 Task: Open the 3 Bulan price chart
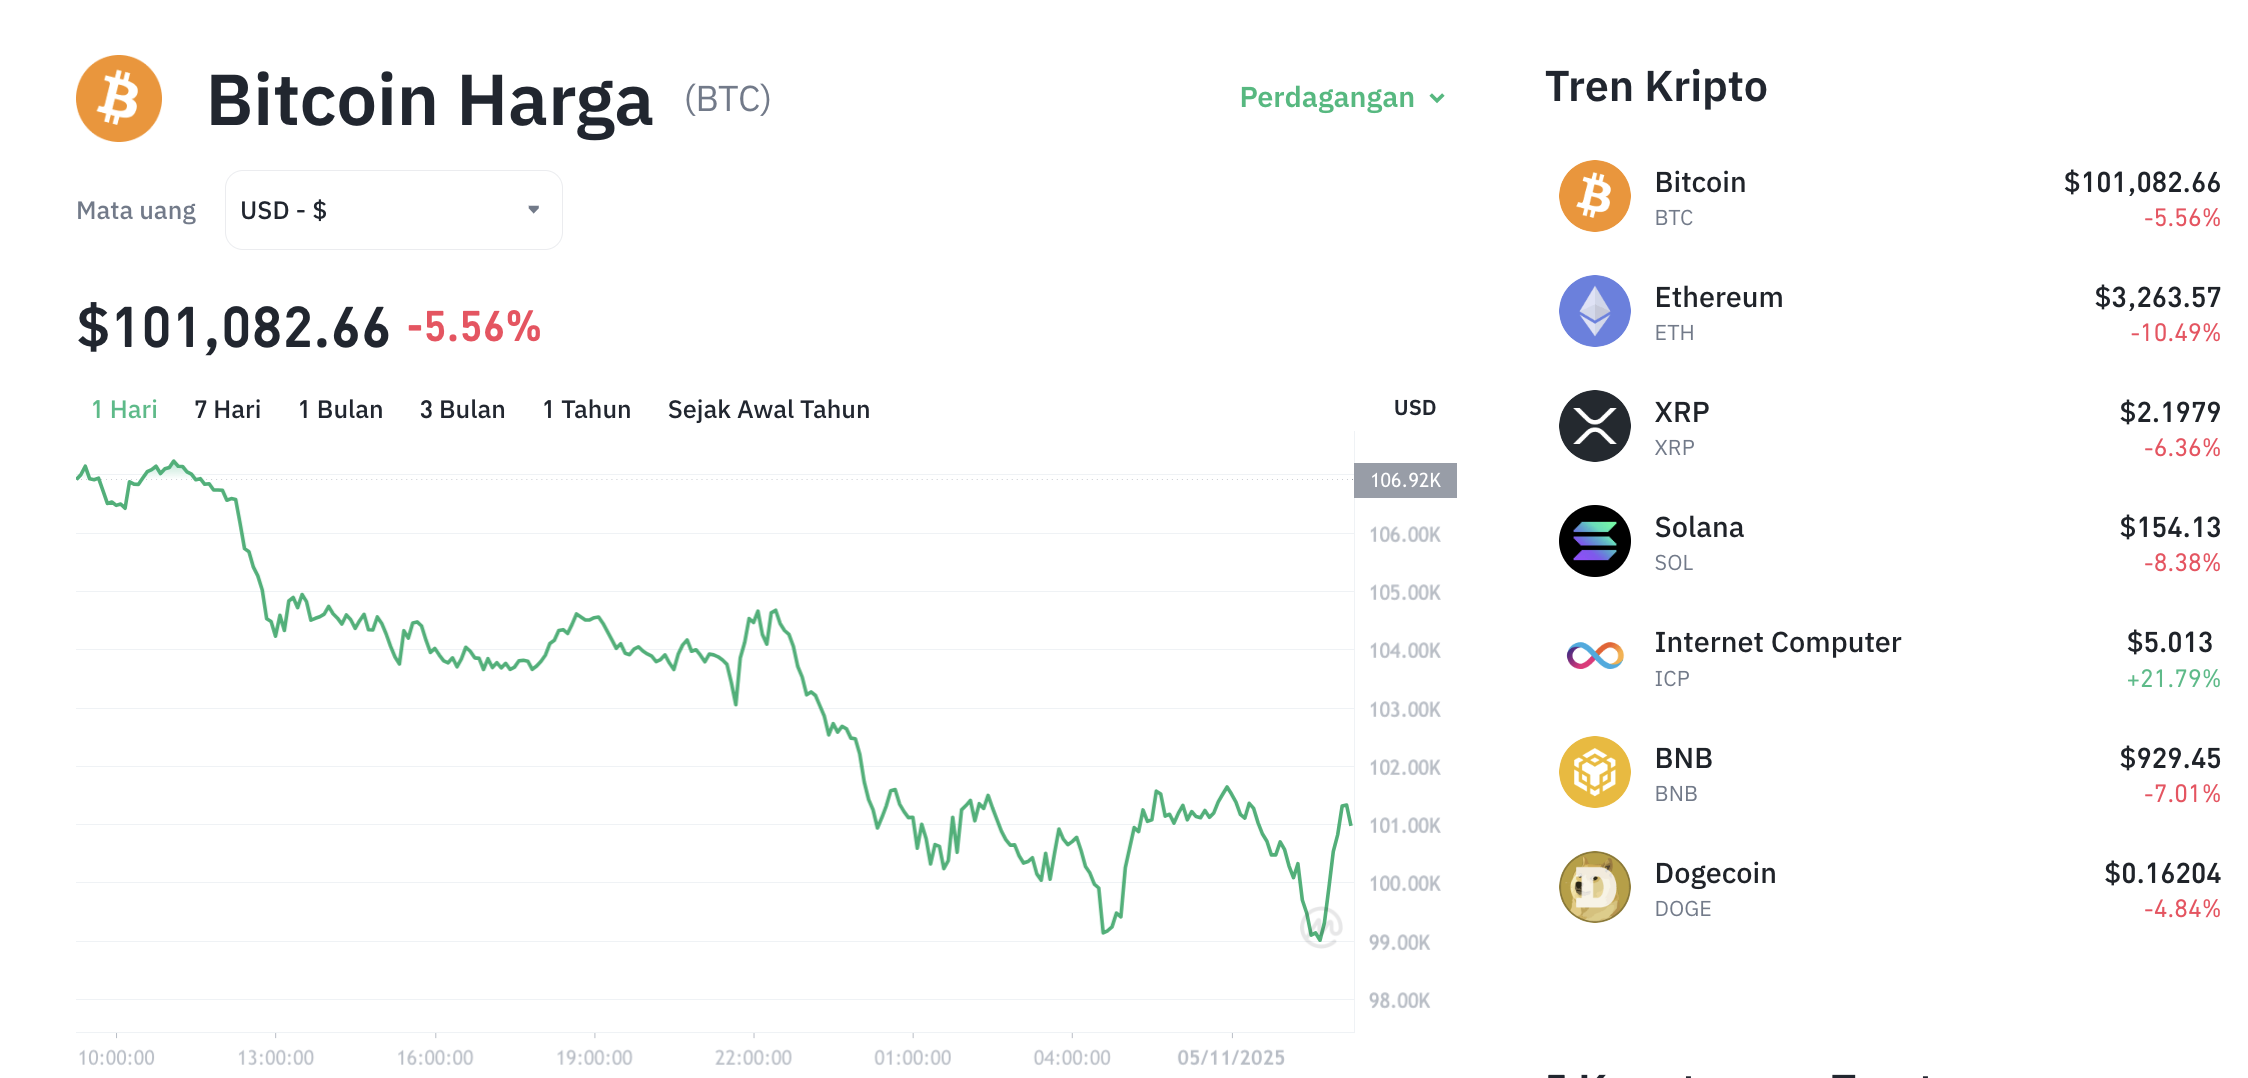tap(461, 408)
